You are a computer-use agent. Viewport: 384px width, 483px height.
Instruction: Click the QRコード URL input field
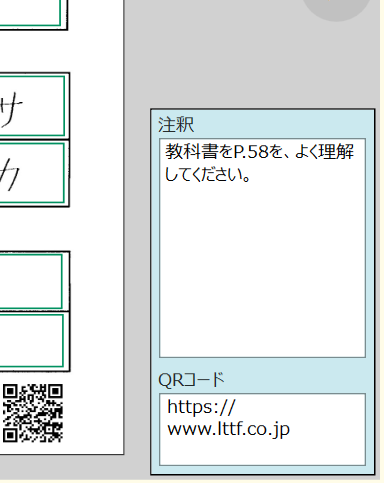[x=262, y=429]
